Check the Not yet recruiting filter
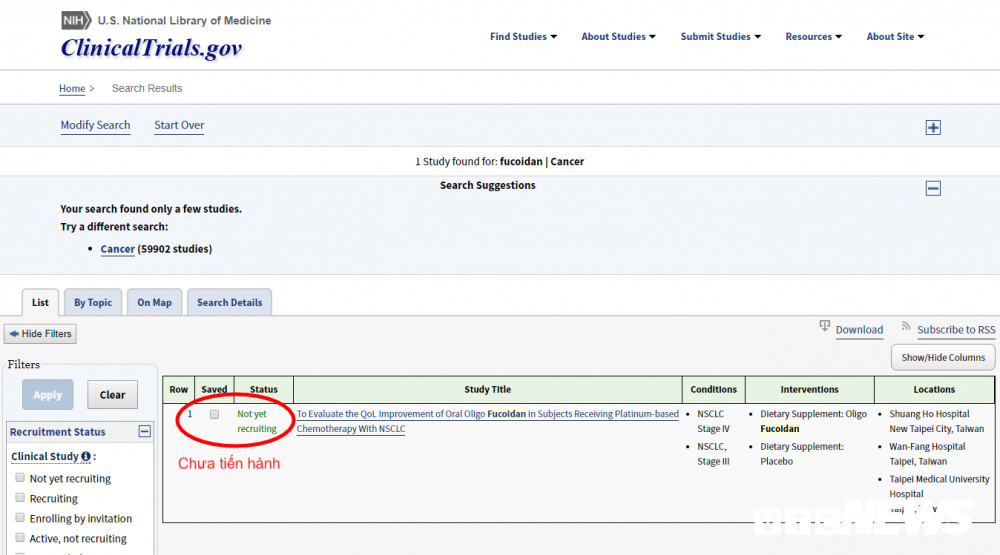The width and height of the screenshot is (1000, 555). point(20,478)
